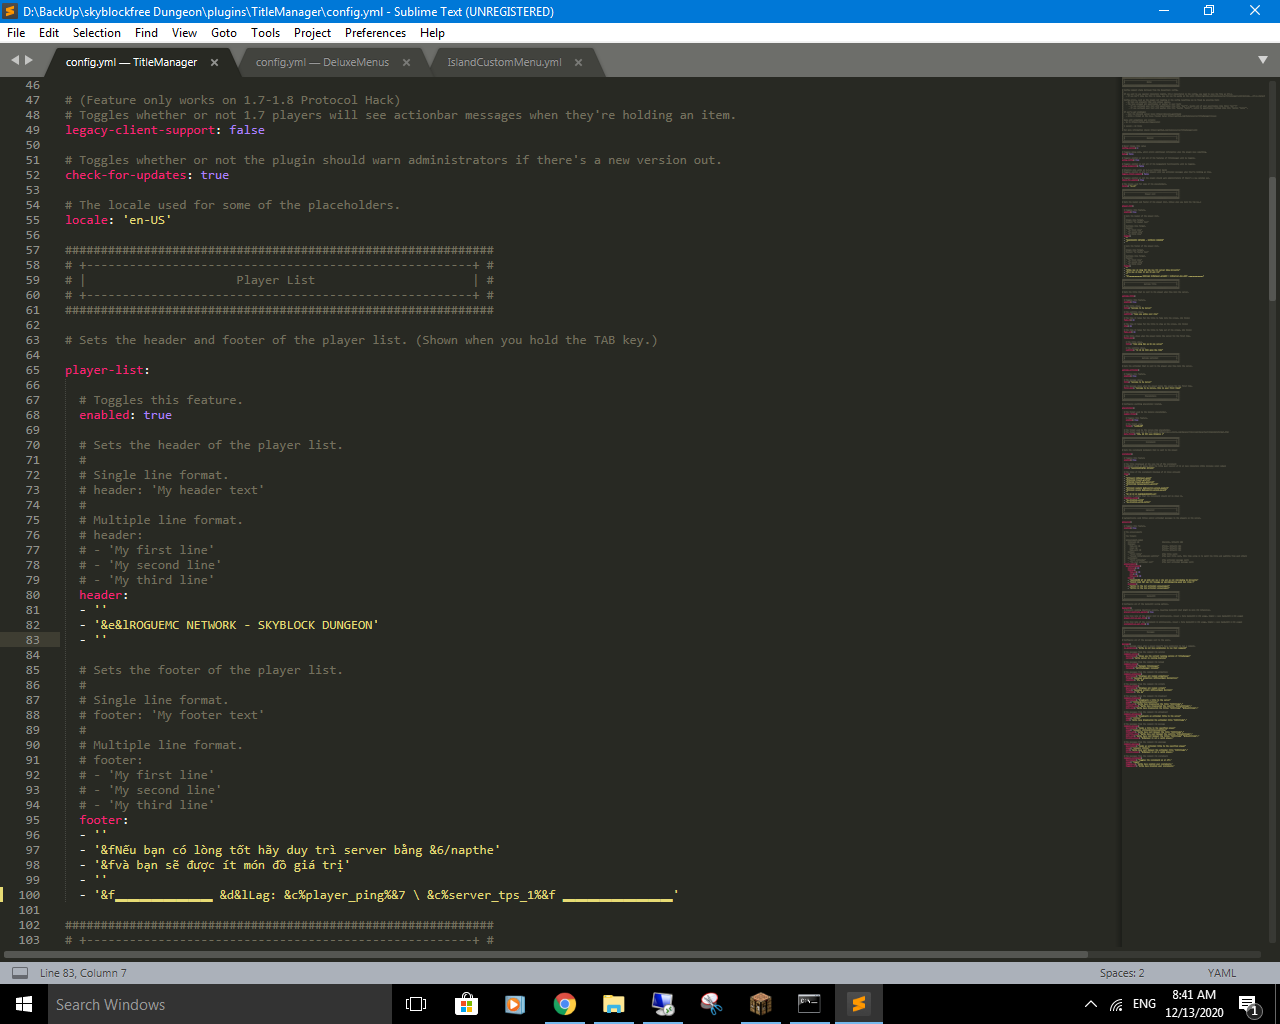Open the Minecraft crafting table taskbar icon
The width and height of the screenshot is (1280, 1024).
(761, 1004)
